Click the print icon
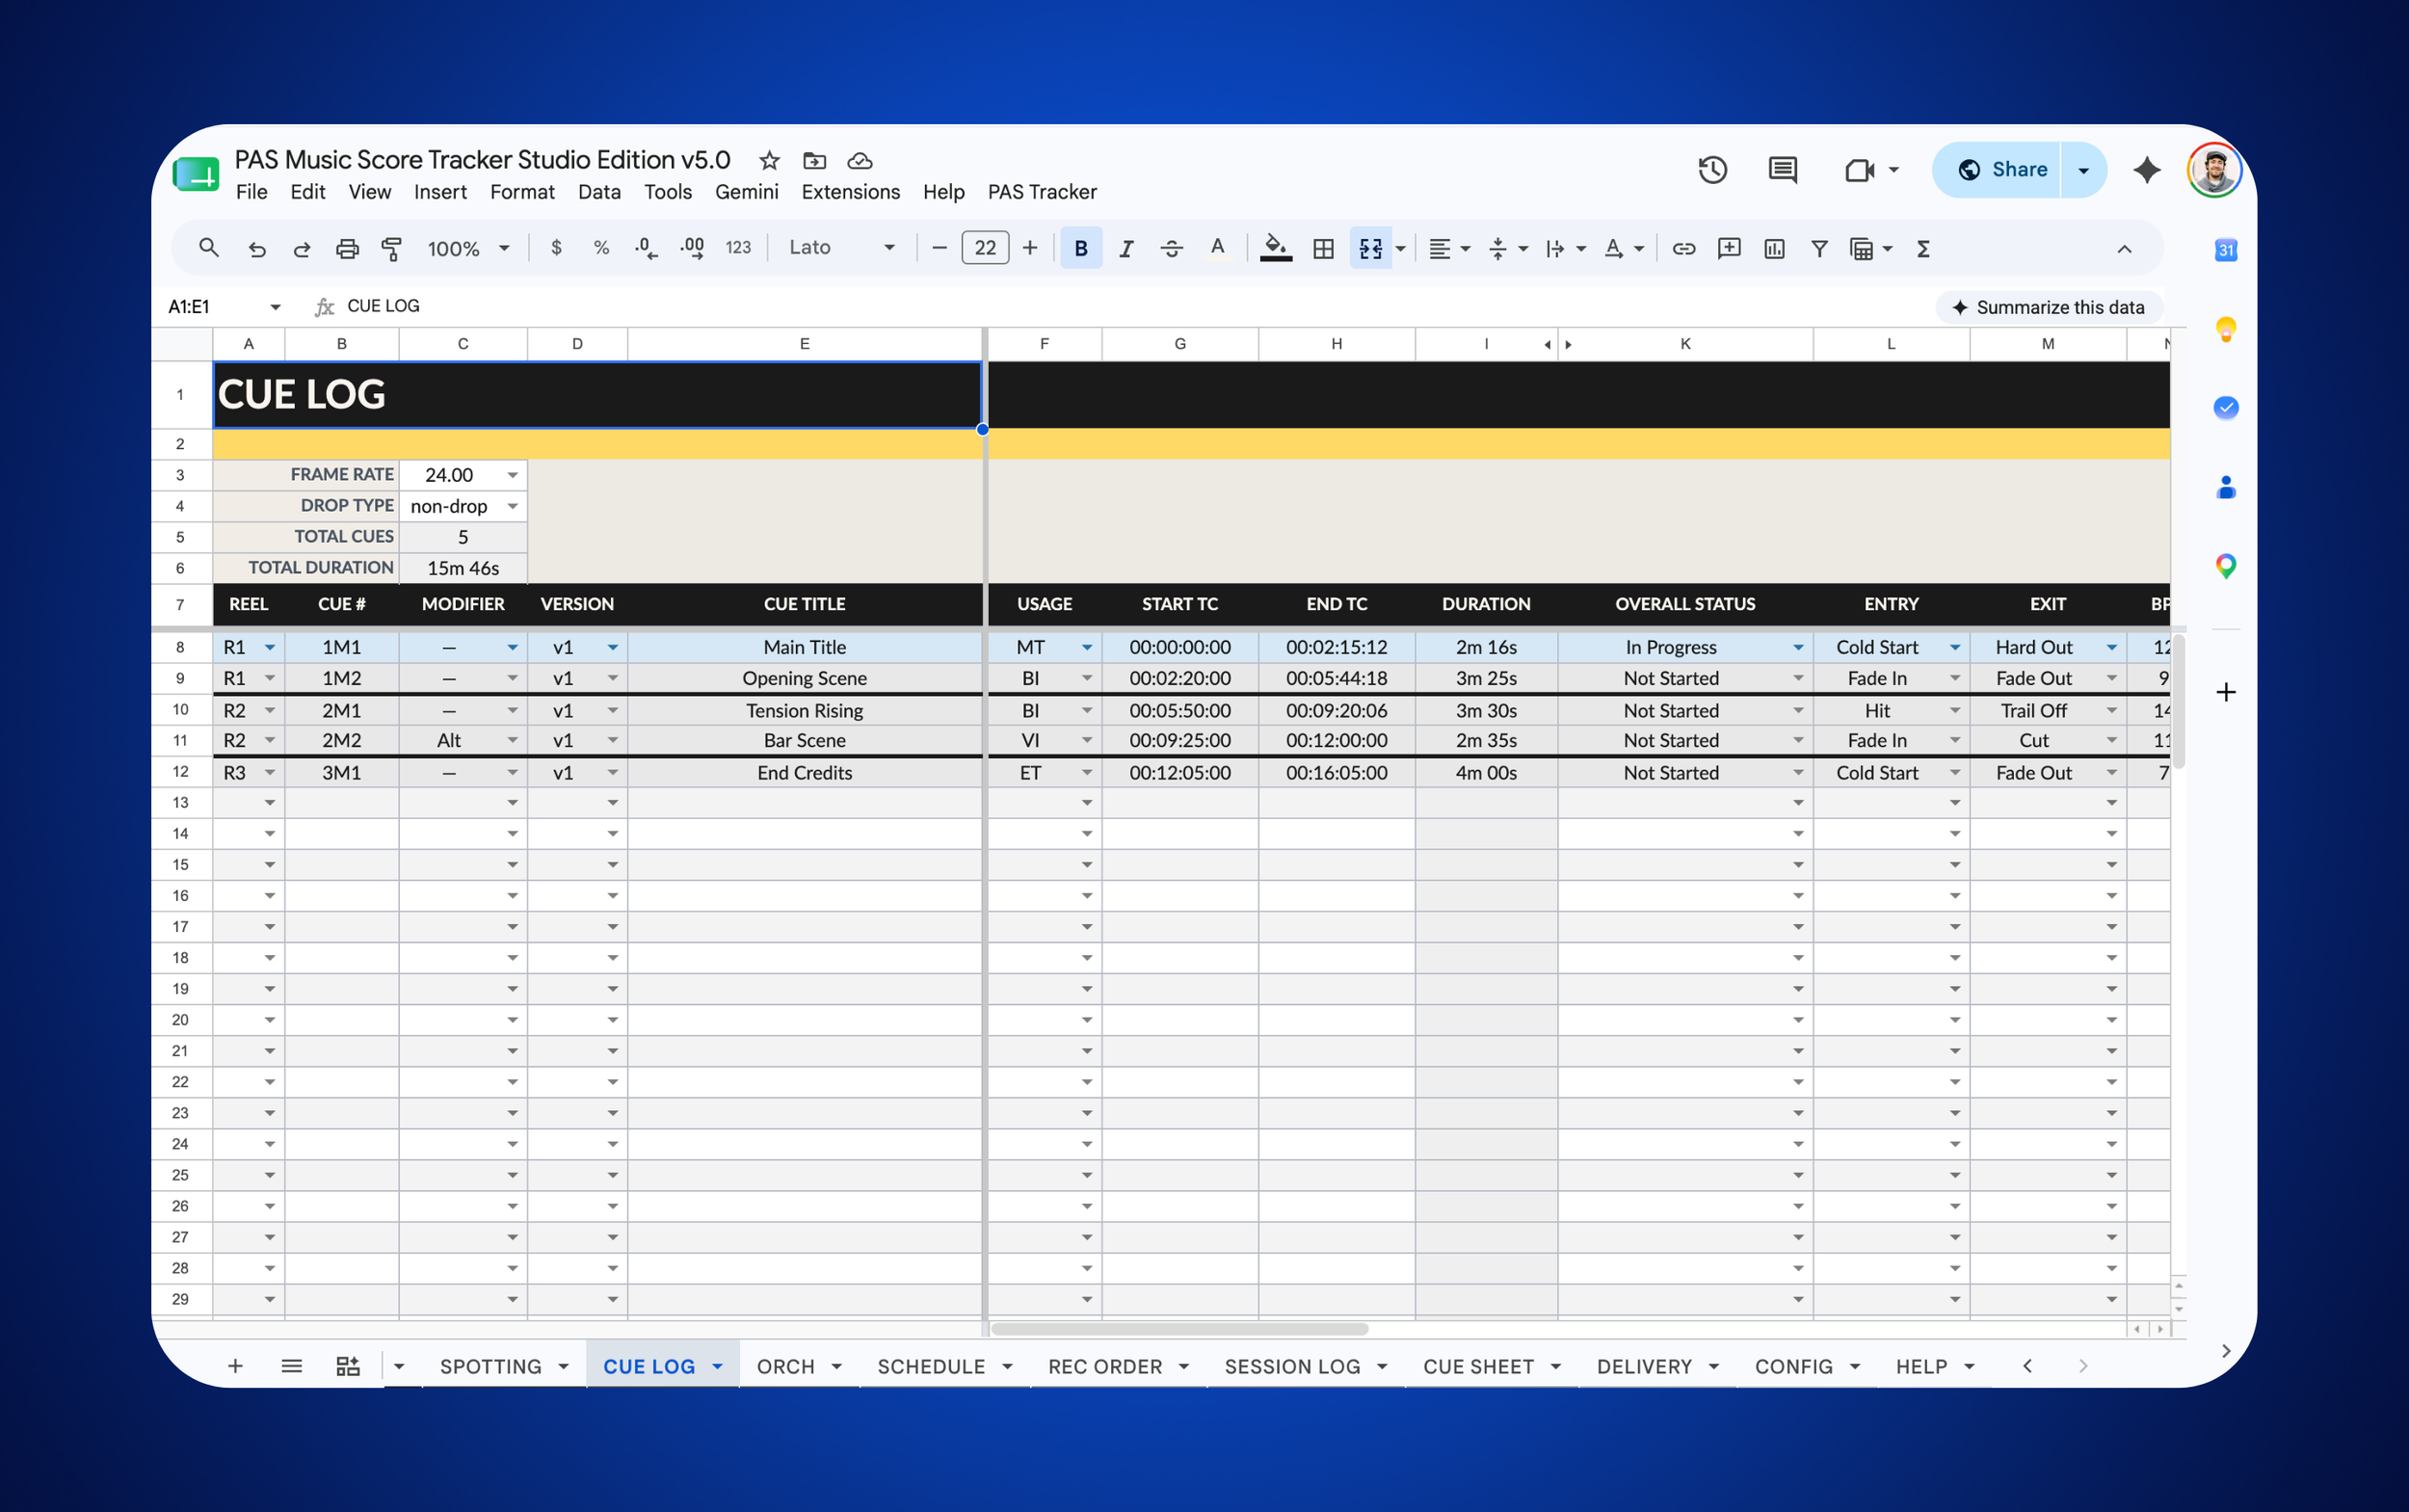The height and width of the screenshot is (1512, 2409). pyautogui.click(x=347, y=248)
